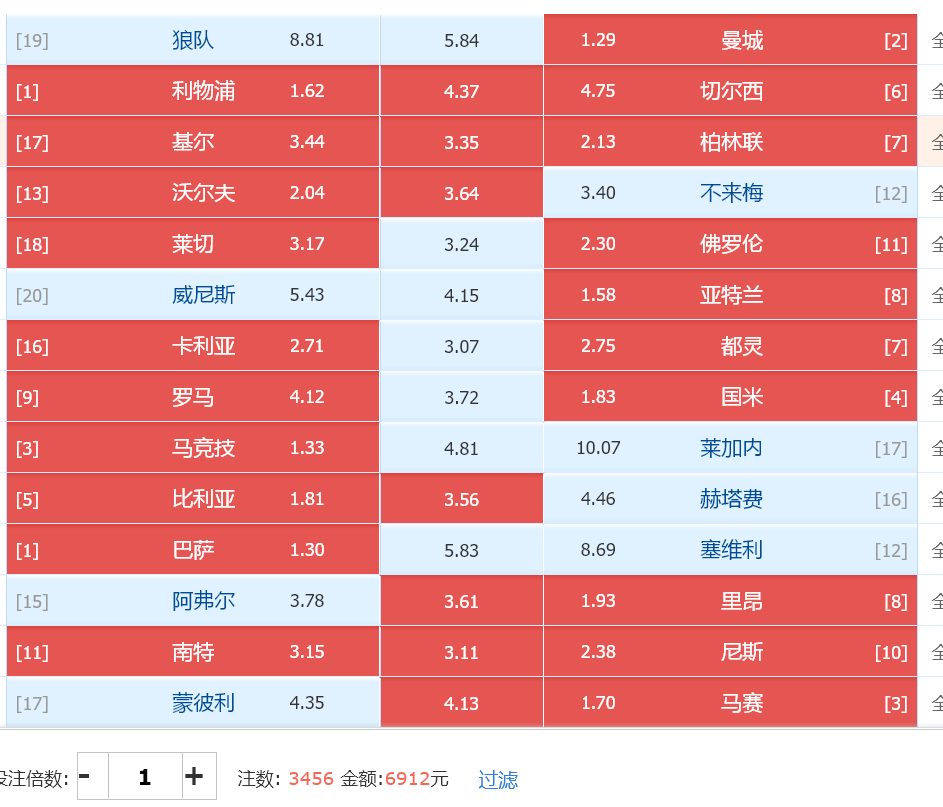Open the 过滤 filter link
This screenshot has height=807, width=943.
coord(497,780)
